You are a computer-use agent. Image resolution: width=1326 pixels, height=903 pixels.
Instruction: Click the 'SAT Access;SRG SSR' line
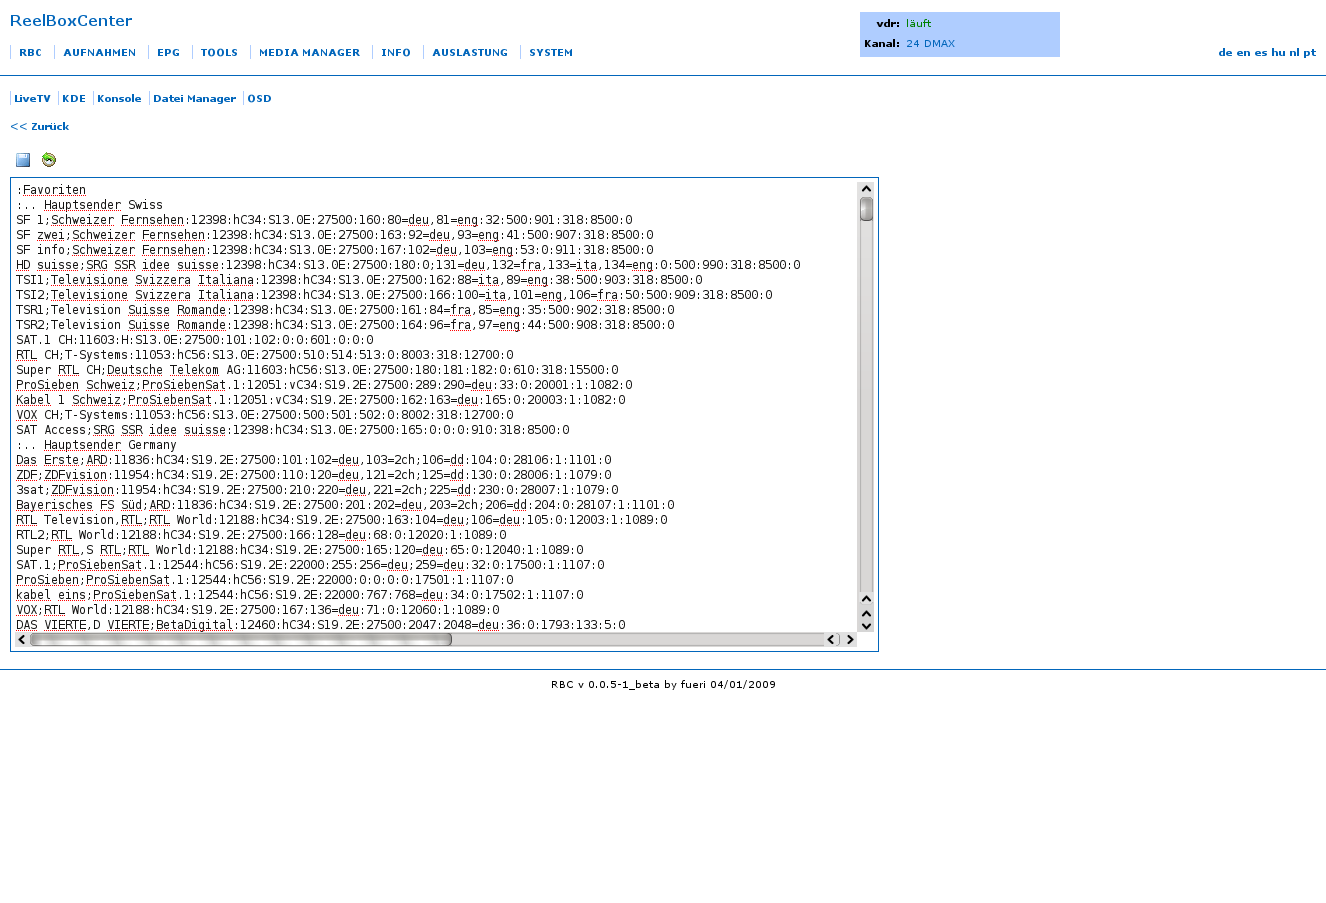click(x=293, y=430)
